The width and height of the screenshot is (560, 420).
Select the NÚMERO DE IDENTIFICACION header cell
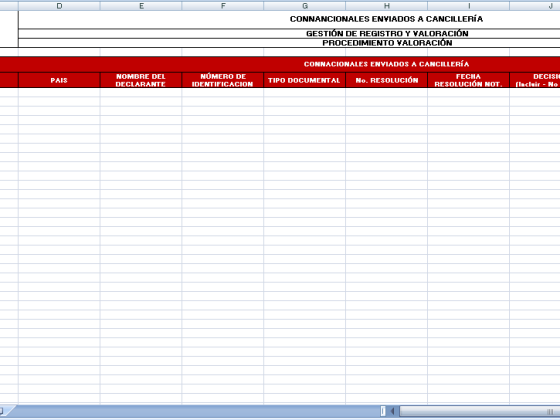coord(223,80)
